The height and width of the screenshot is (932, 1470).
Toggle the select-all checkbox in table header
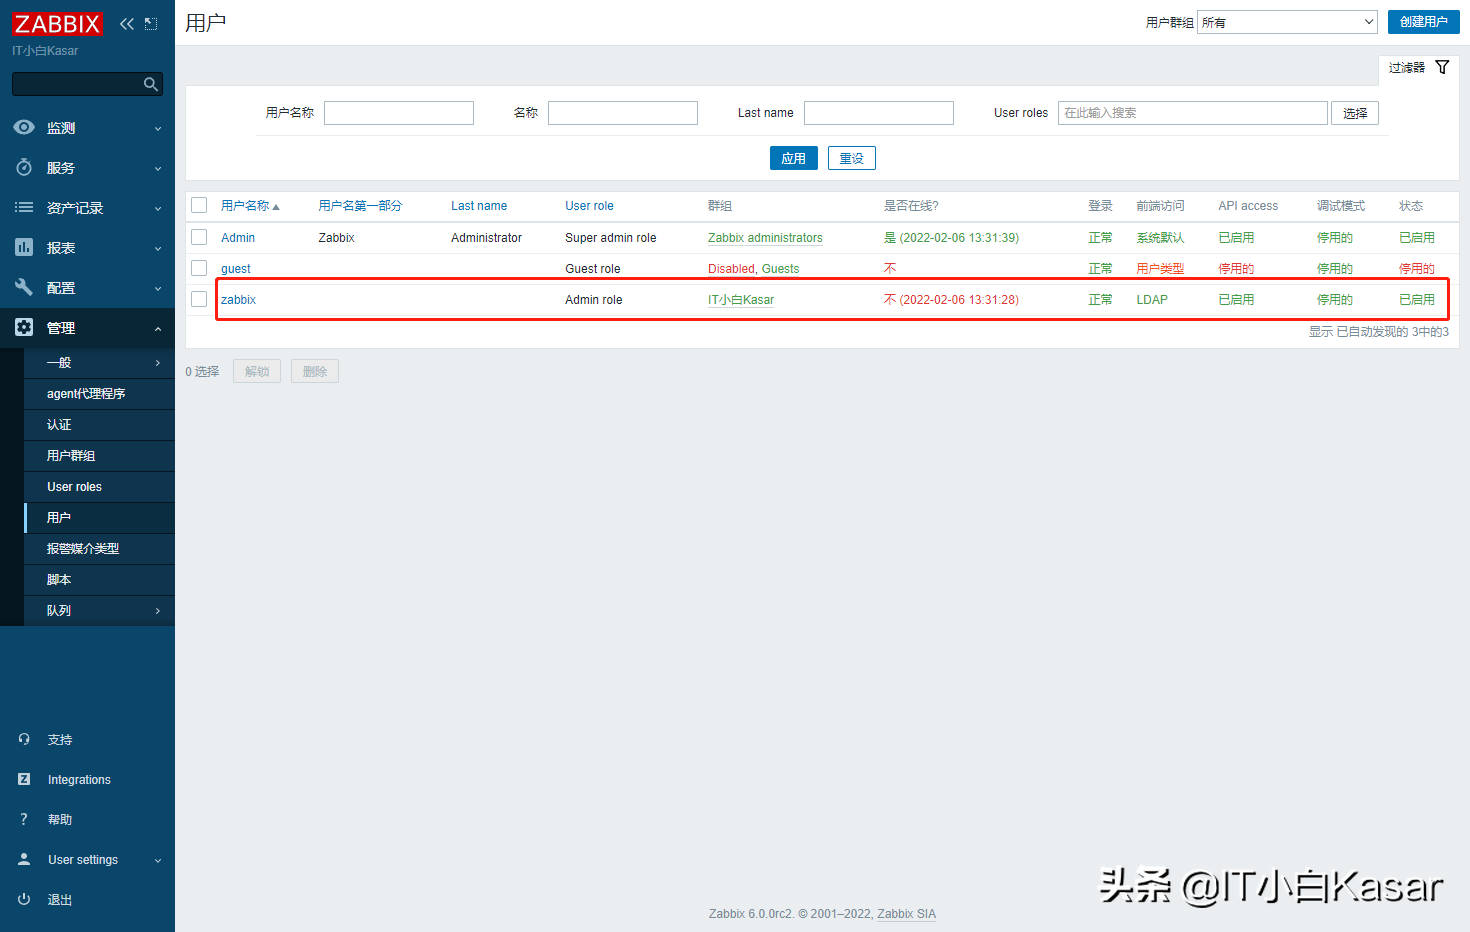(x=199, y=205)
